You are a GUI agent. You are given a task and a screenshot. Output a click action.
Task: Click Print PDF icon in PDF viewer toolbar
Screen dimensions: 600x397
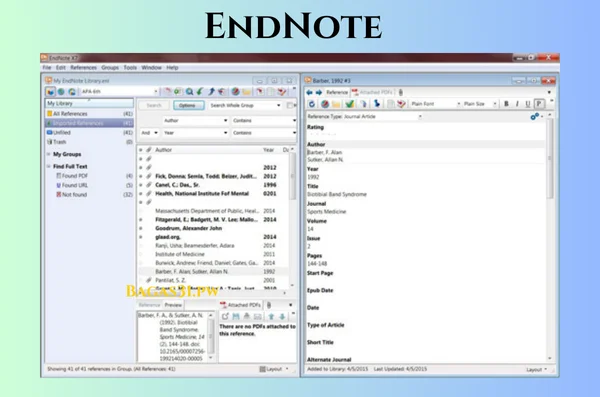point(247,316)
